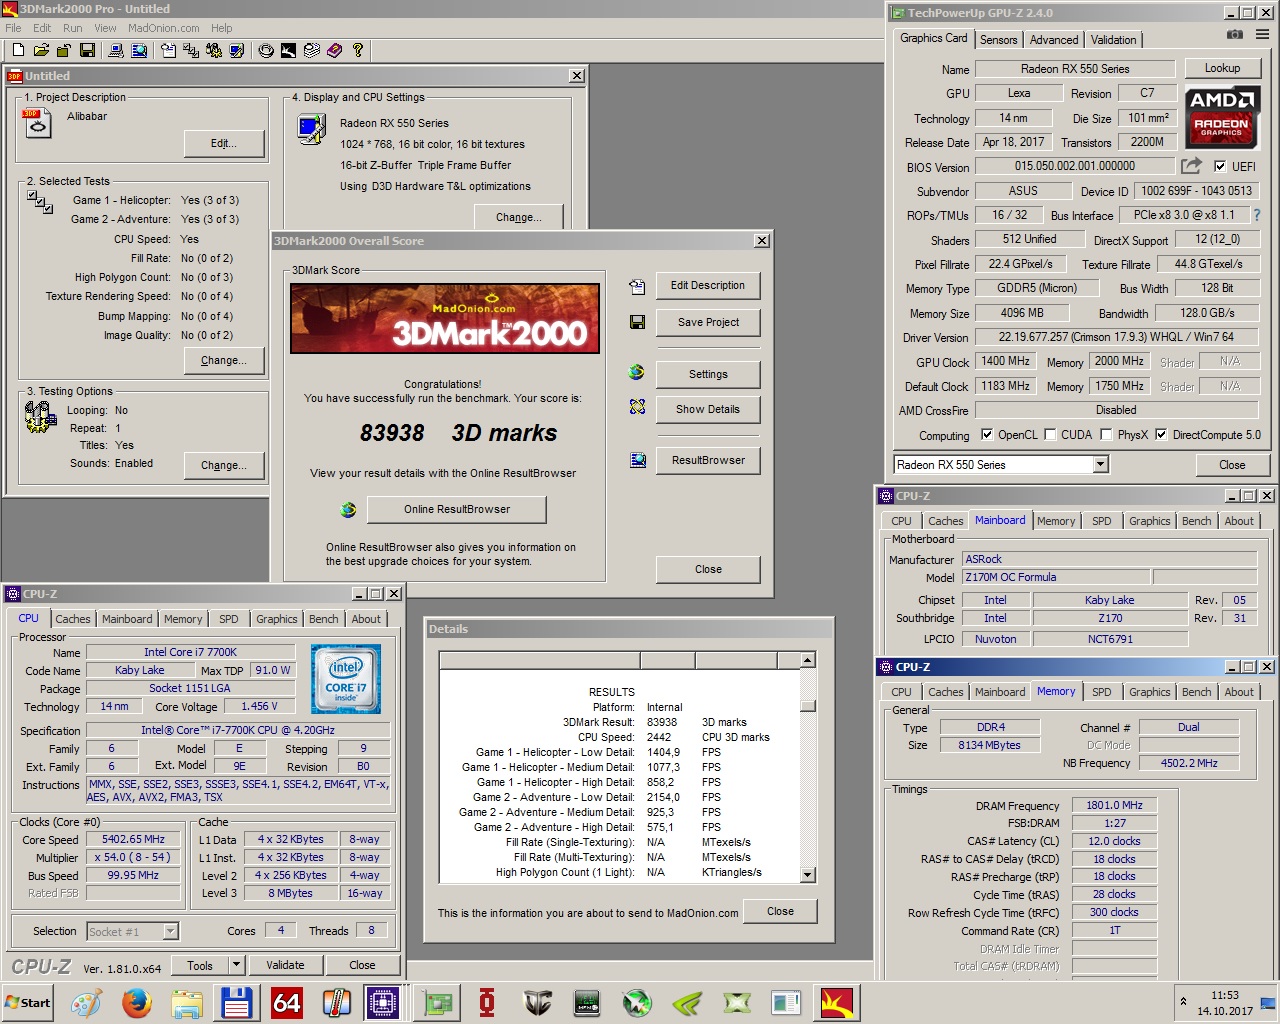Click the blue question mark beside Bus Interface

1257,215
